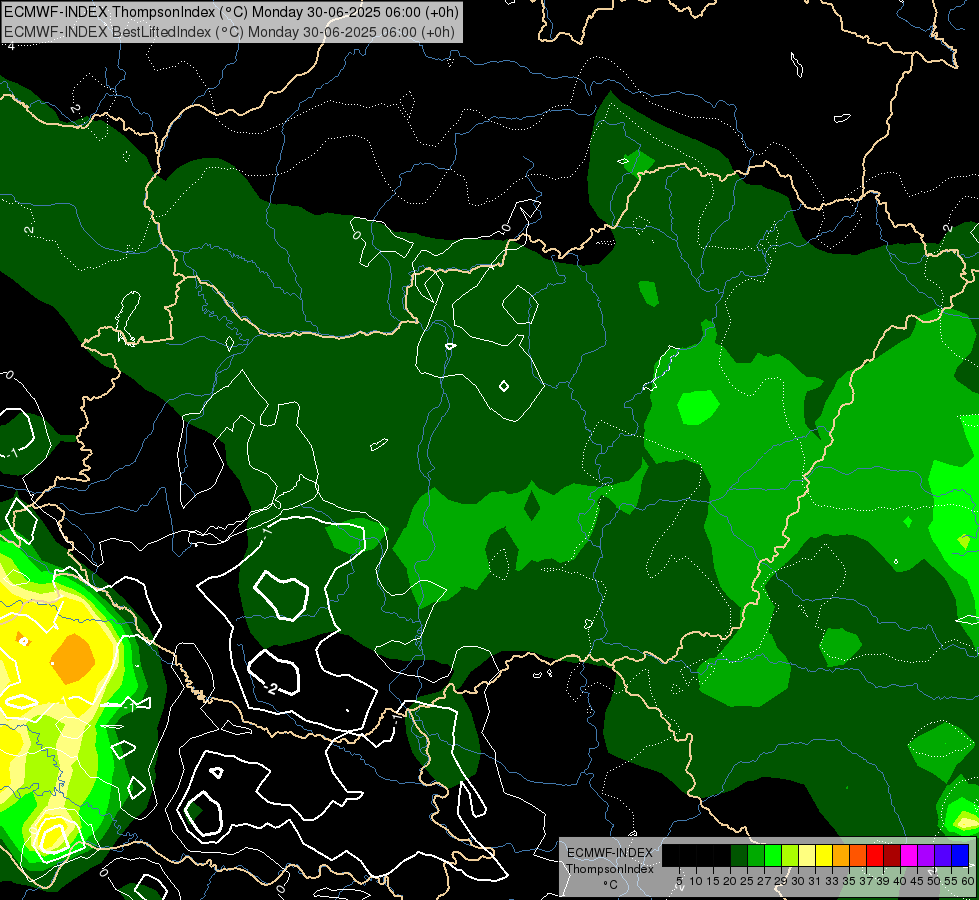Click the legend tick label 30
This screenshot has height=900, width=979.
(797, 881)
